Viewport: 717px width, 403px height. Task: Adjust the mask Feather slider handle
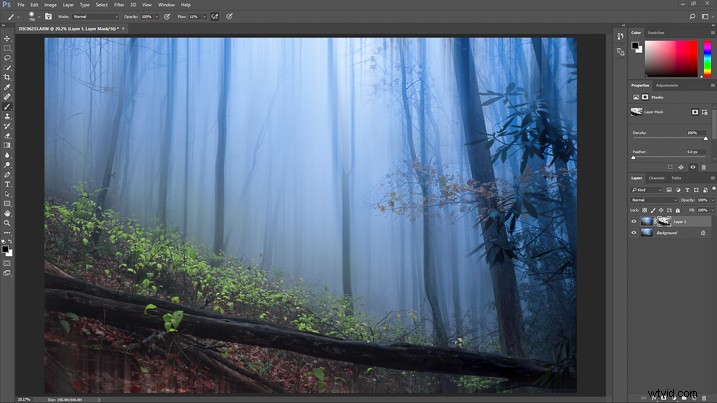[633, 157]
